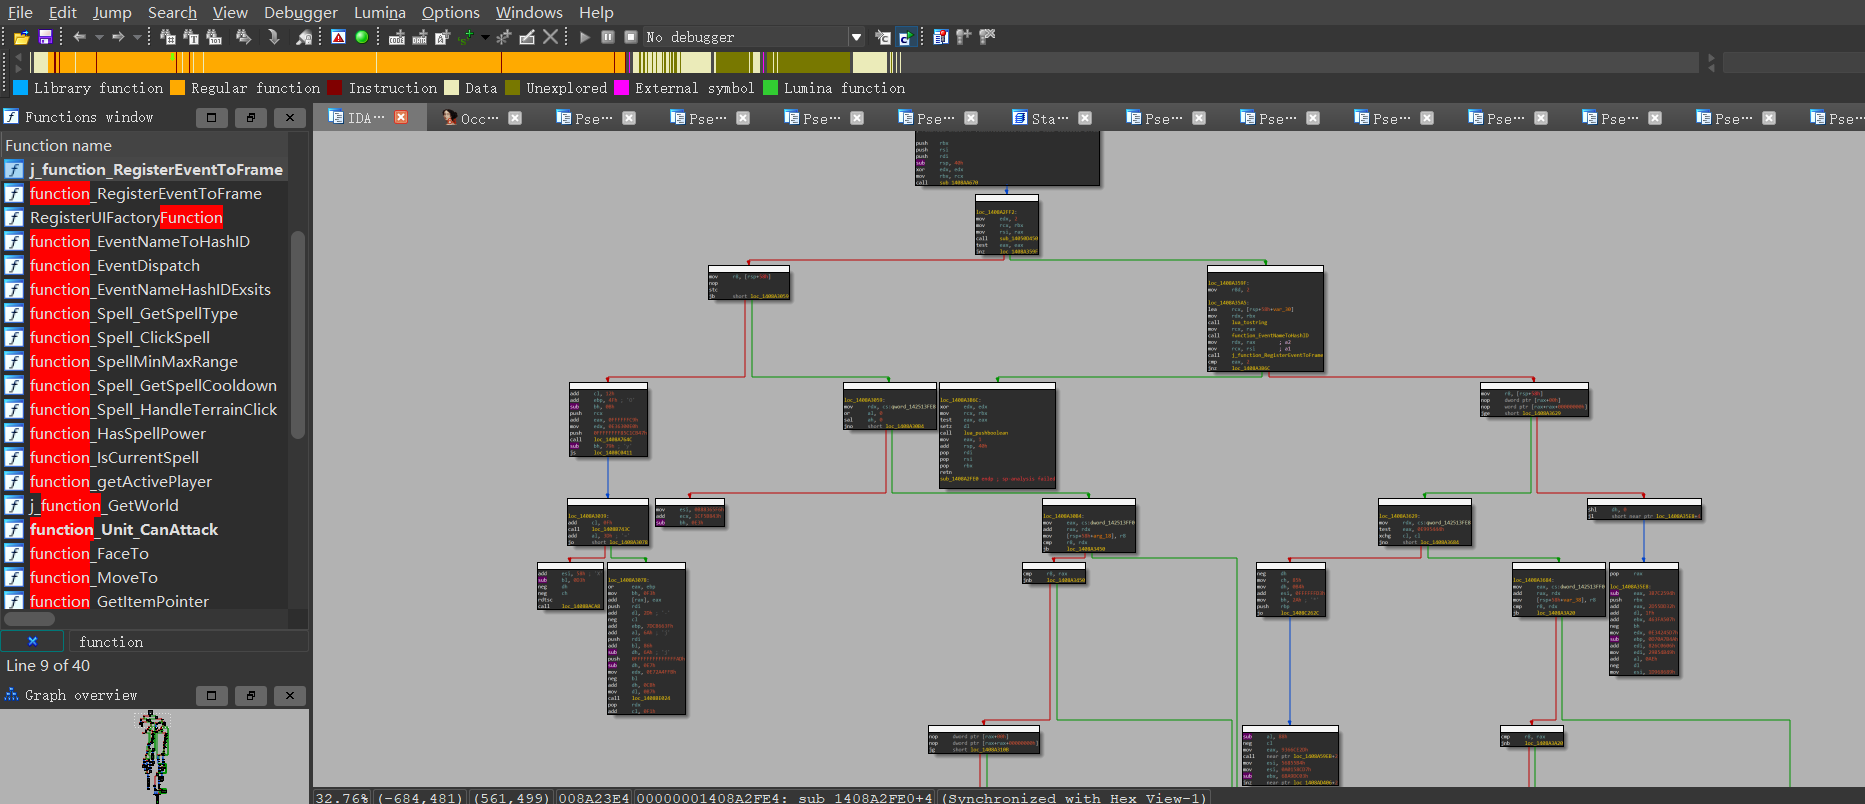The width and height of the screenshot is (1865, 804).
Task: Open the Search menu
Action: pyautogui.click(x=172, y=12)
